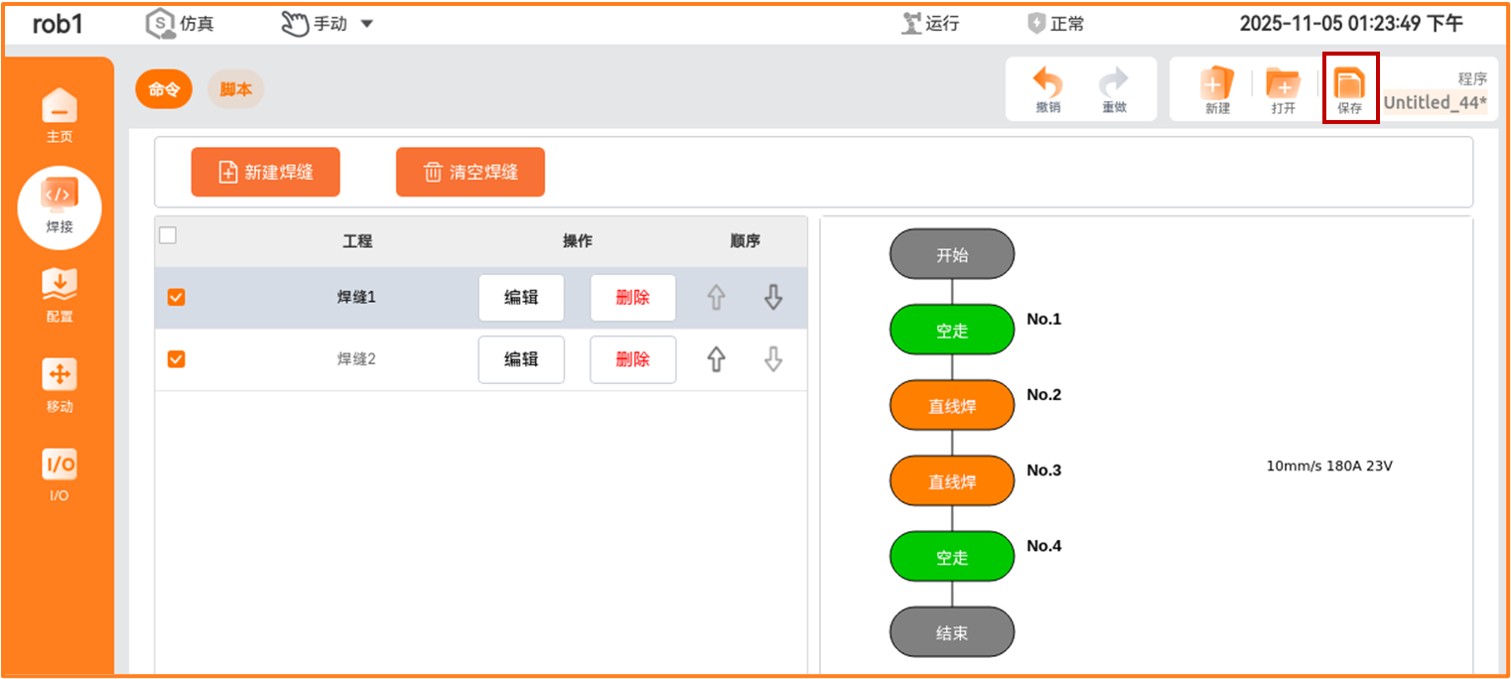1511x679 pixels.
Task: Select the No.2 直线焊 flowchart node
Action: (951, 405)
